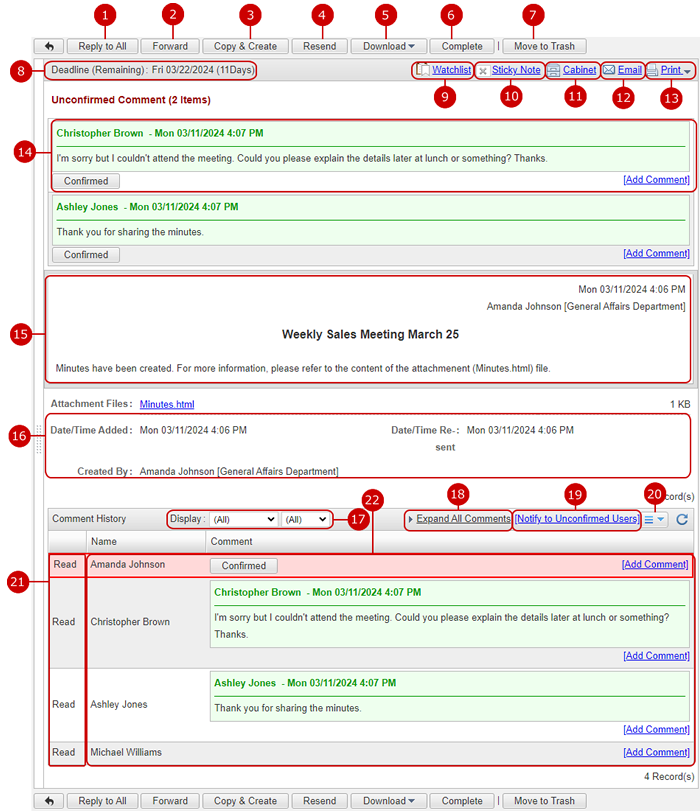Click the top back arrow button
Viewport: 700px width, 811px height.
click(x=49, y=46)
